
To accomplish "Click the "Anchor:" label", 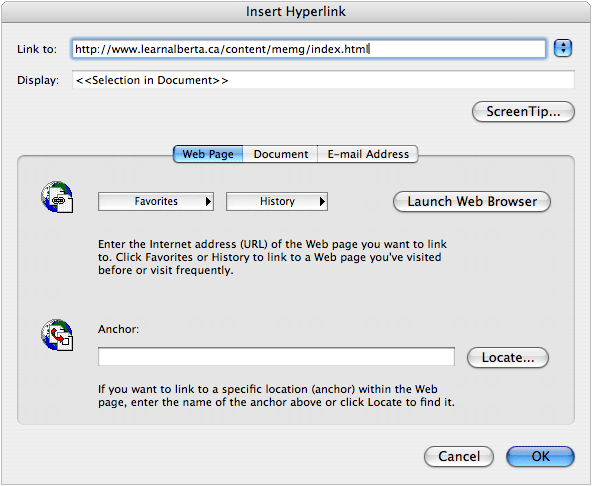I will (x=119, y=329).
